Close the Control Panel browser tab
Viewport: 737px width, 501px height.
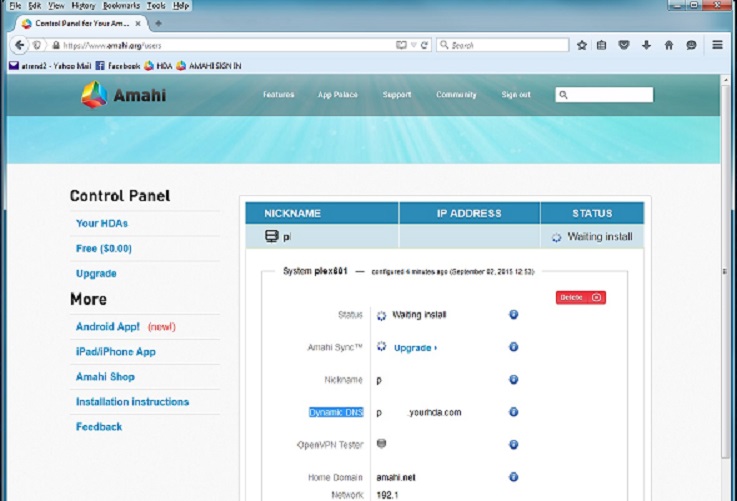[x=138, y=23]
